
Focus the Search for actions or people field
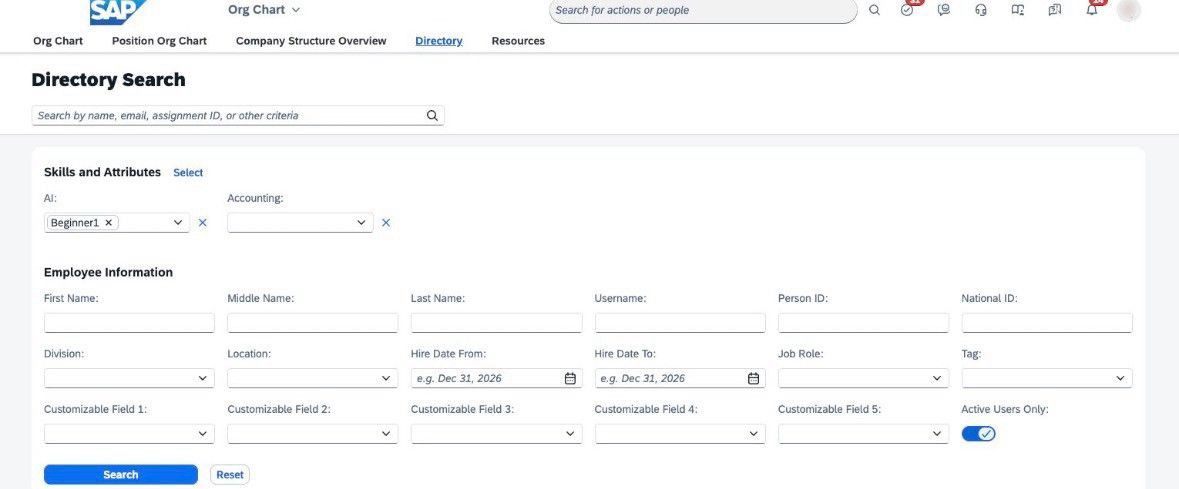point(703,11)
